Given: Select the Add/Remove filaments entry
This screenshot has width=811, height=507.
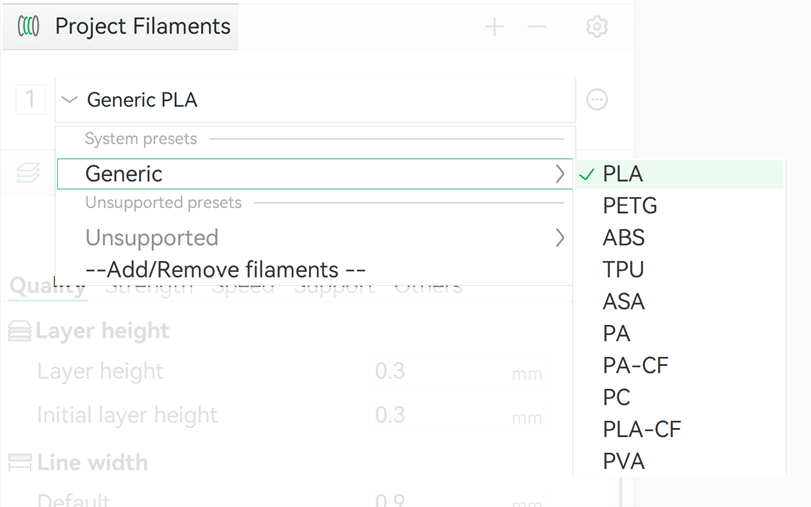Looking at the screenshot, I should [225, 270].
